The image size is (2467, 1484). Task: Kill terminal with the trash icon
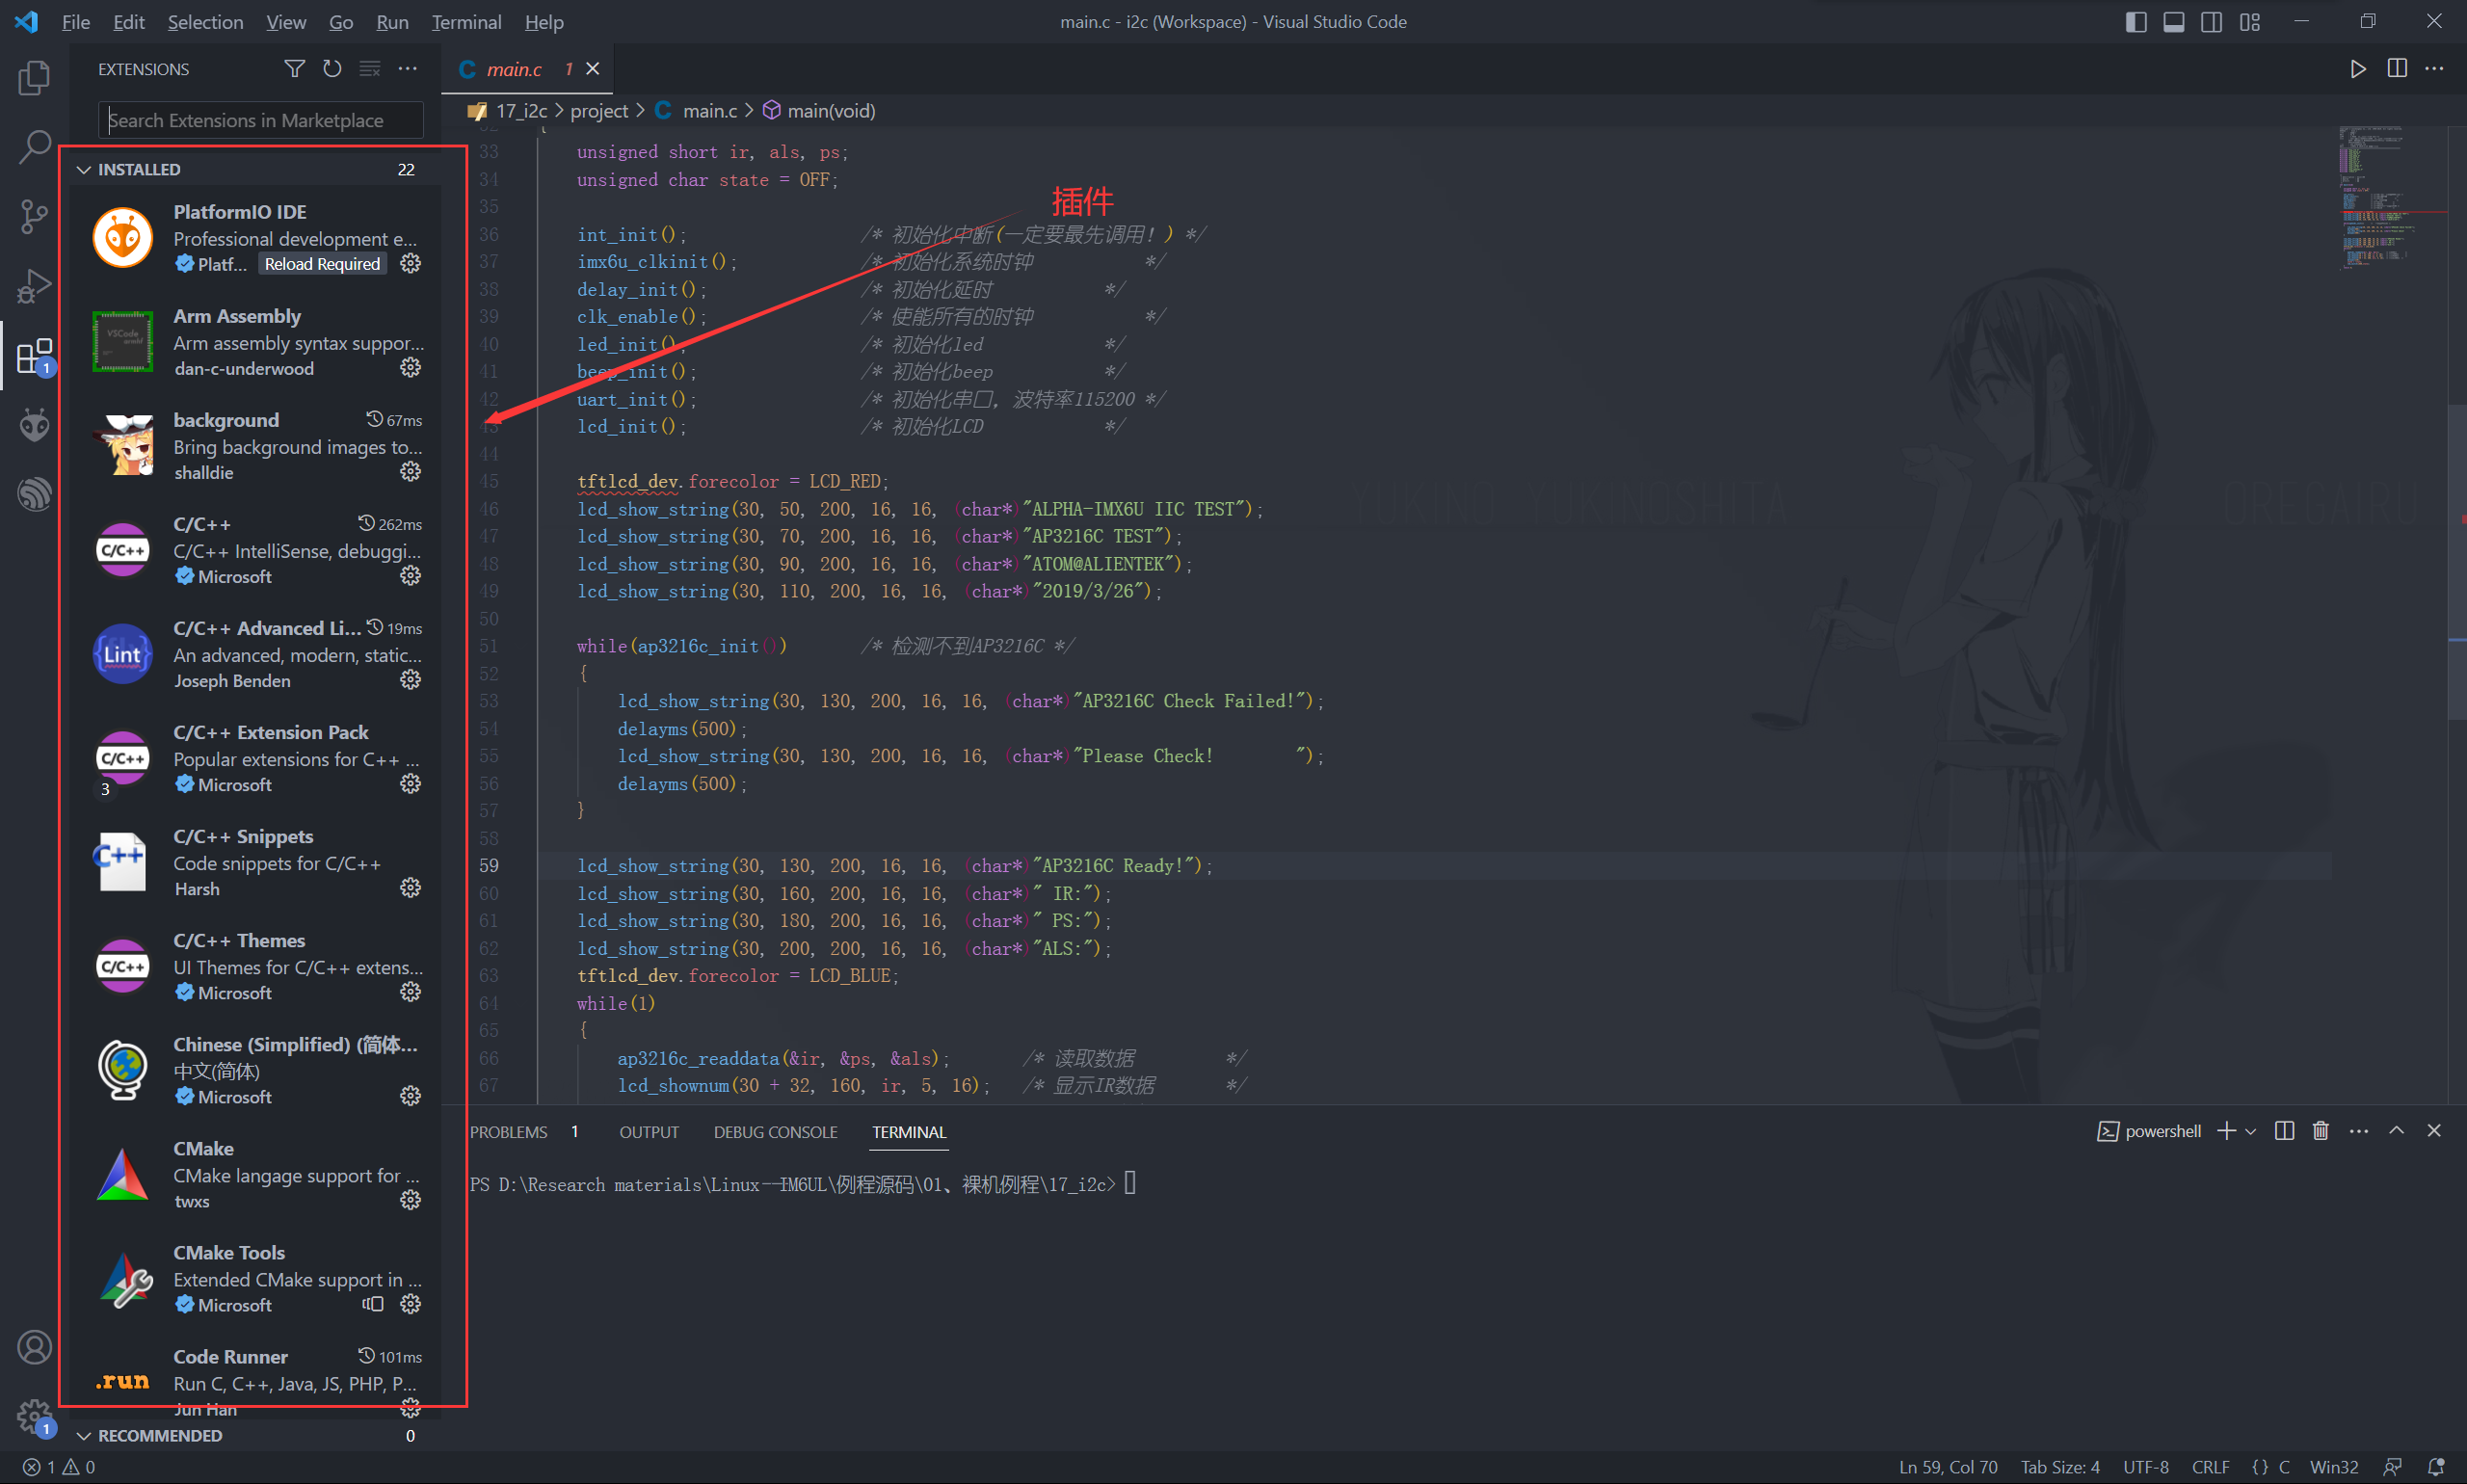(2320, 1131)
